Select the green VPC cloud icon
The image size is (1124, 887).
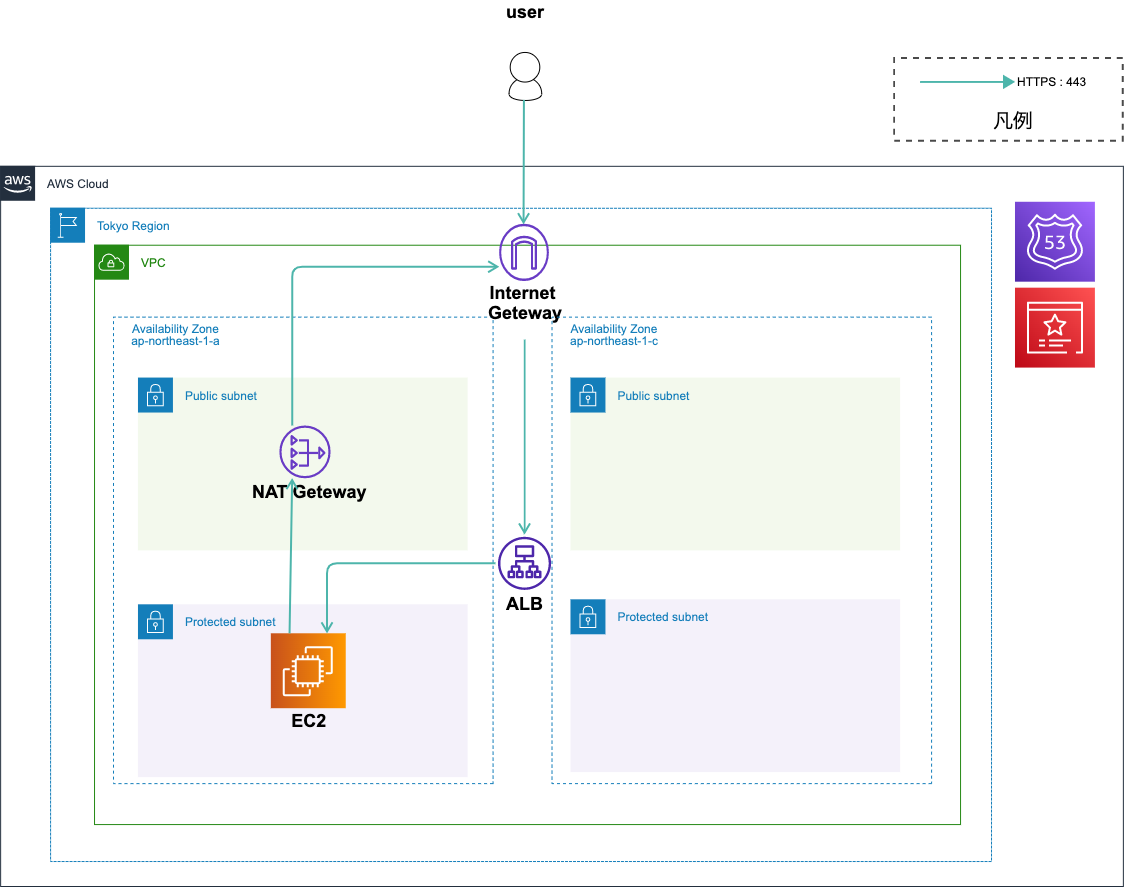pyautogui.click(x=112, y=262)
